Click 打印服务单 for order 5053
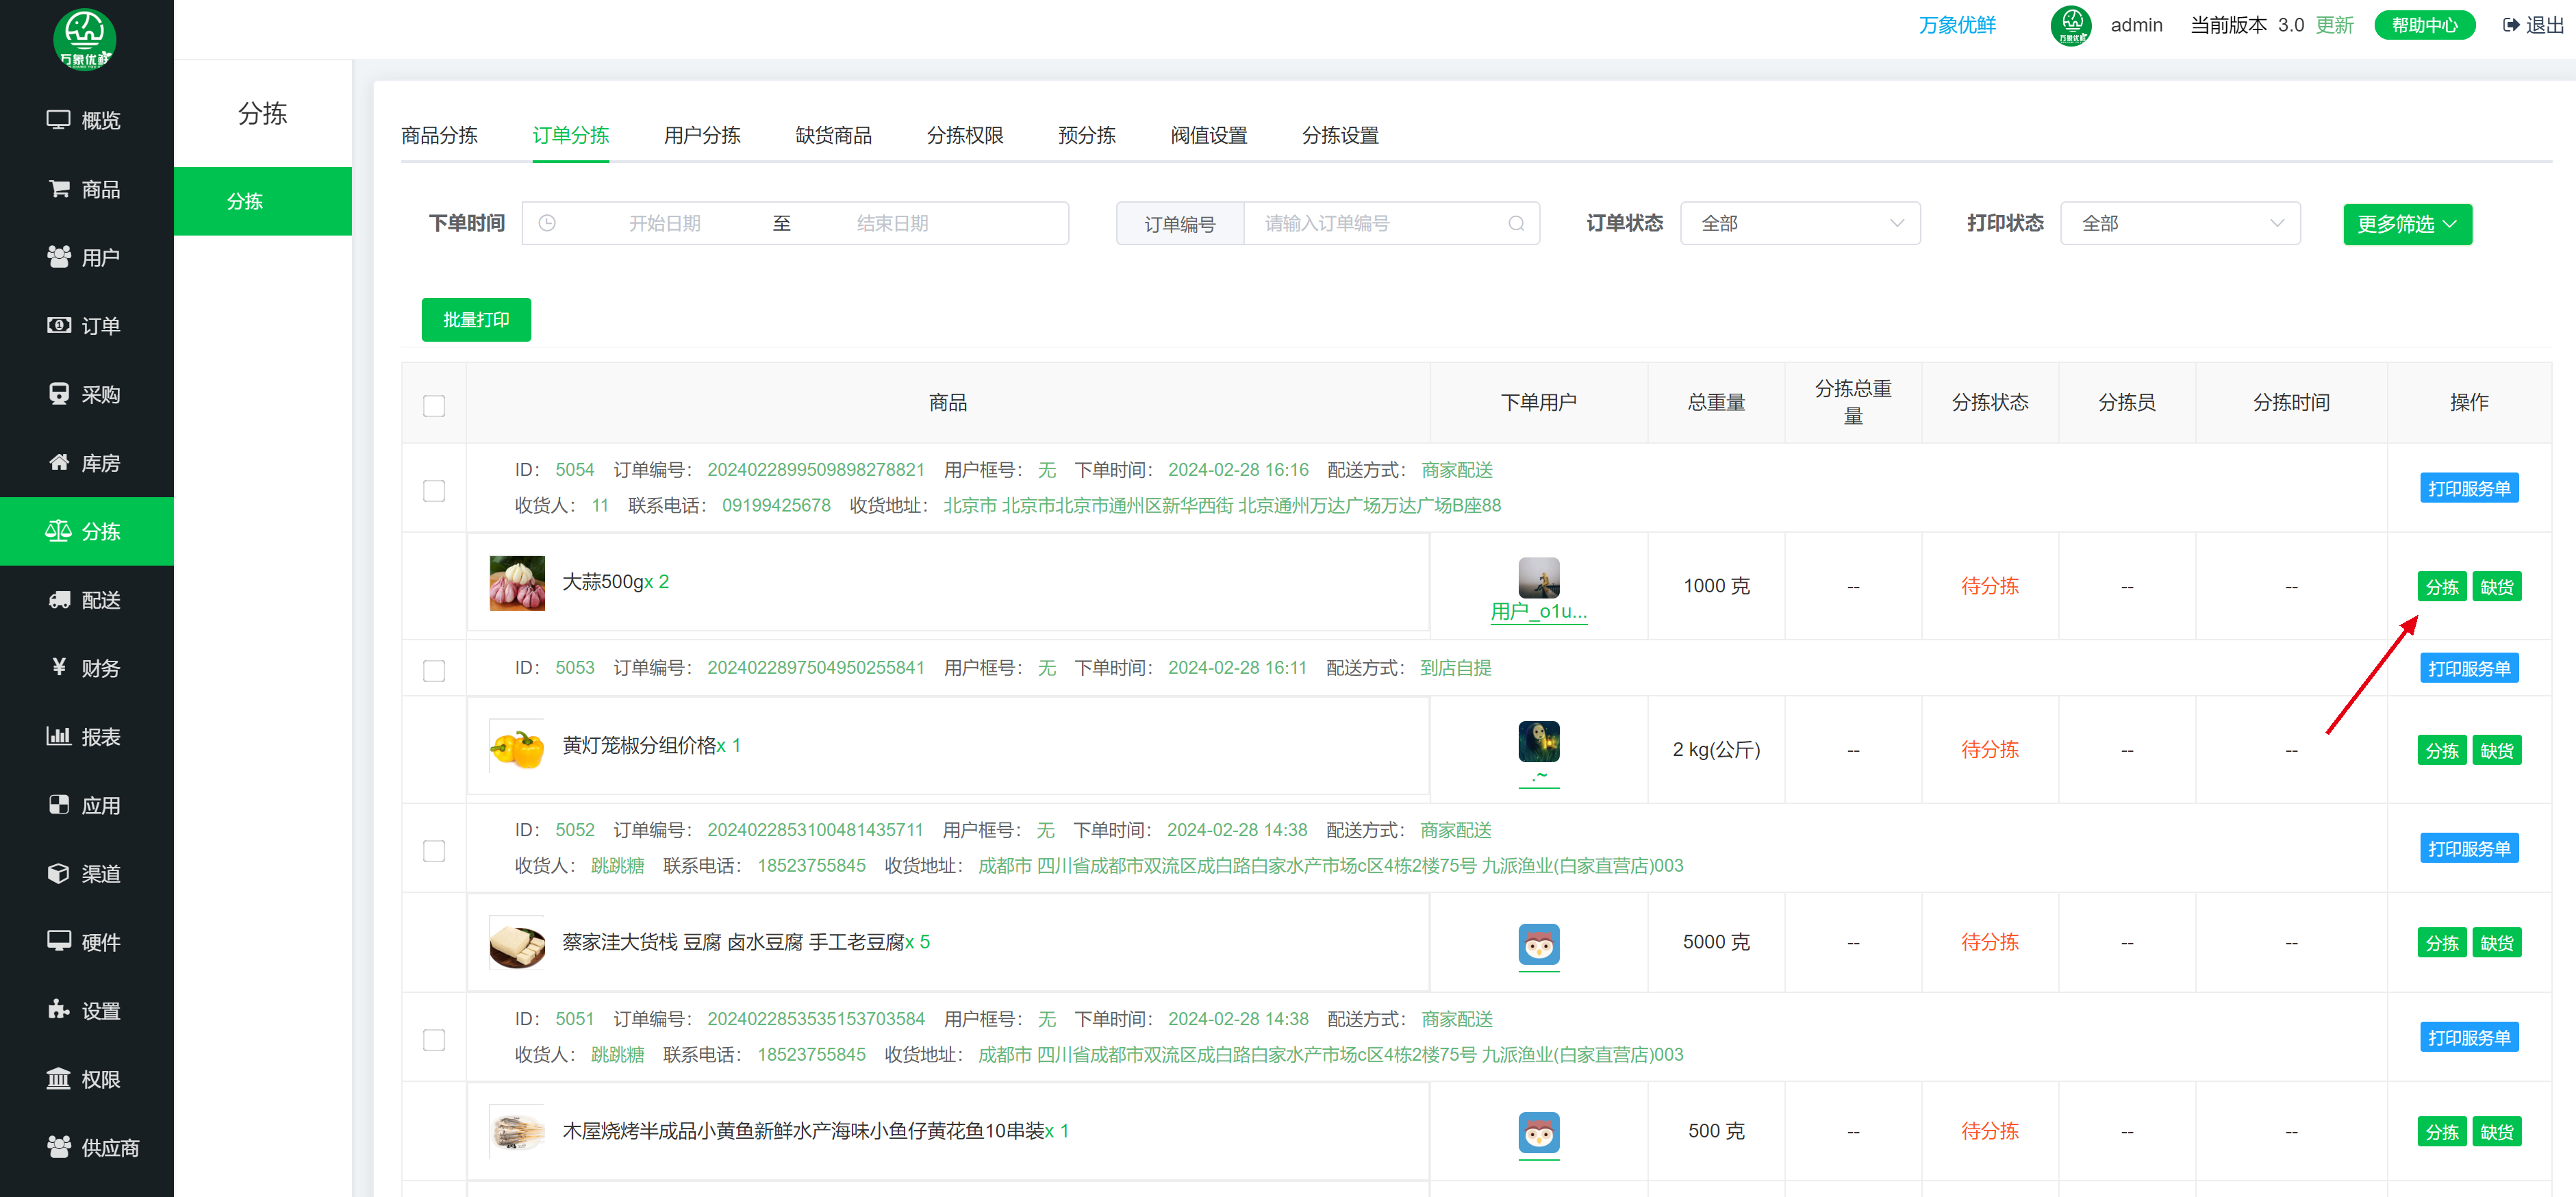 coord(2468,668)
